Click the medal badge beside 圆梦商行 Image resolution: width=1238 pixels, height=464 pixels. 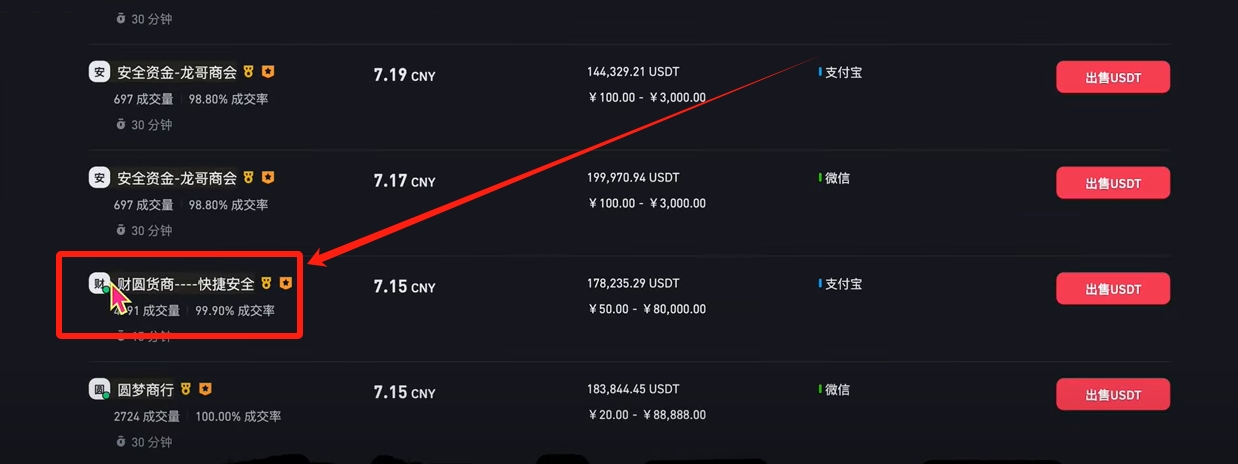click(x=186, y=388)
